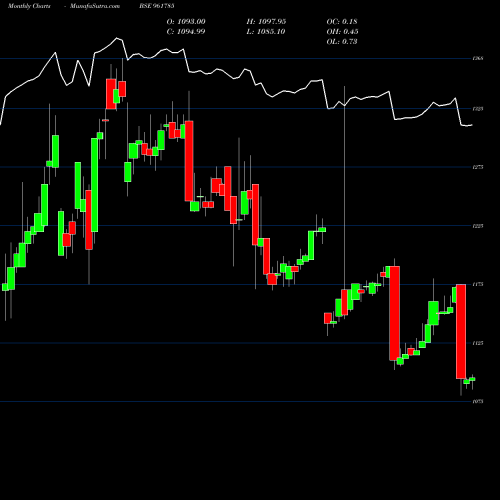The width and height of the screenshot is (500, 500).
Task: Click the 1325 price axis label
Action: pyautogui.click(x=478, y=109)
